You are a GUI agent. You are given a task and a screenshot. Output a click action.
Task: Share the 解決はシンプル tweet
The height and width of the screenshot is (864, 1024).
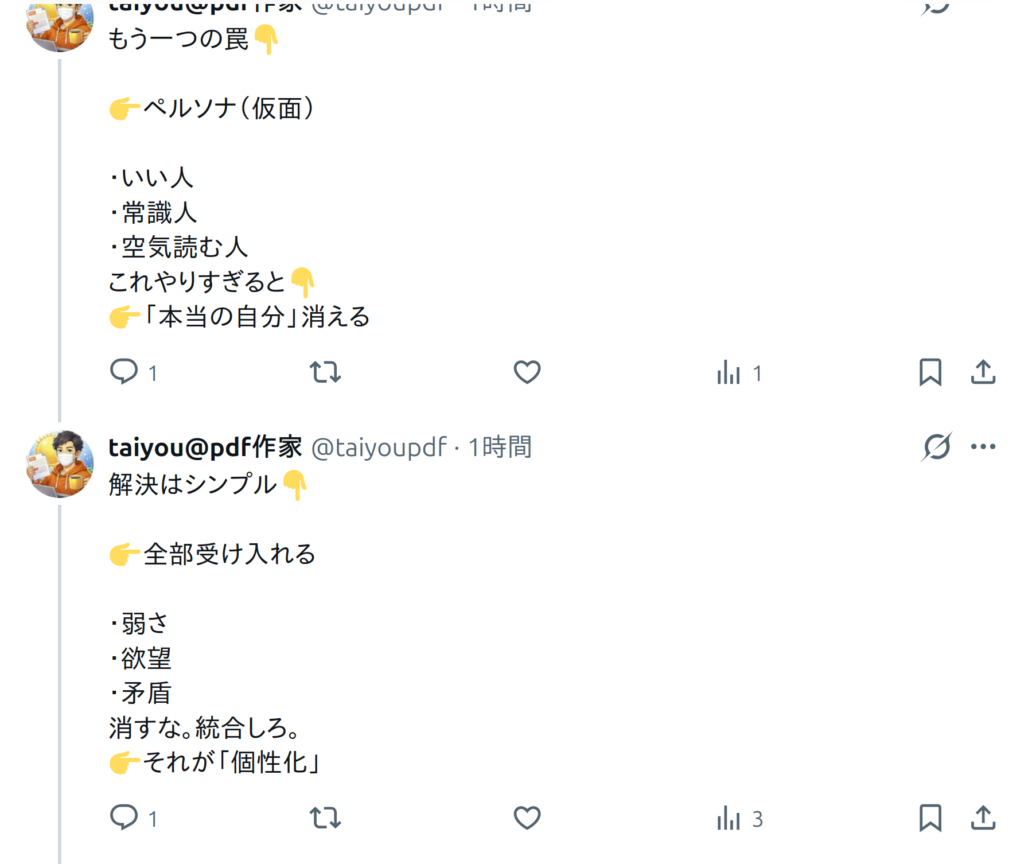(983, 818)
